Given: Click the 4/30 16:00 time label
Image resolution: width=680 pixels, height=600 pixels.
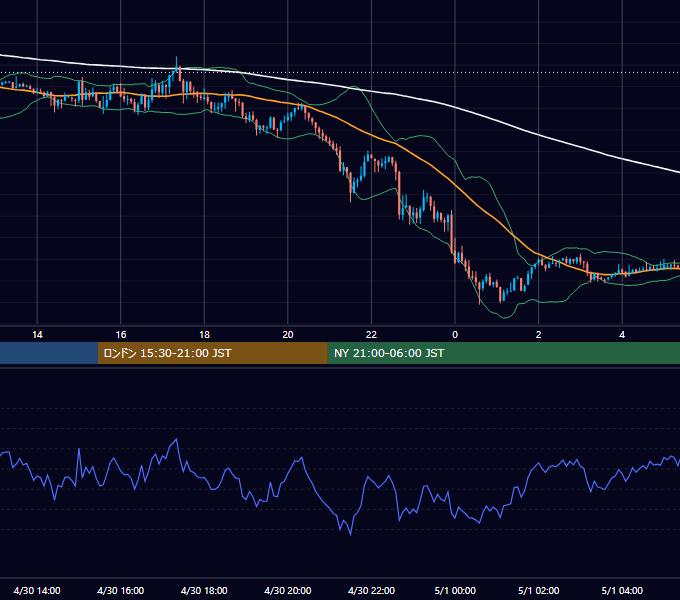Looking at the screenshot, I should [x=121, y=590].
